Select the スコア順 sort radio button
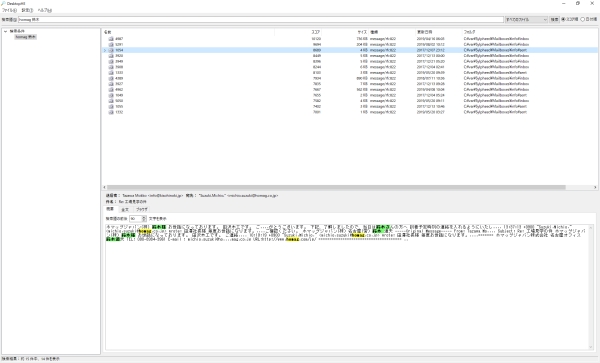Viewport: 600px width, 363px height. click(563, 20)
